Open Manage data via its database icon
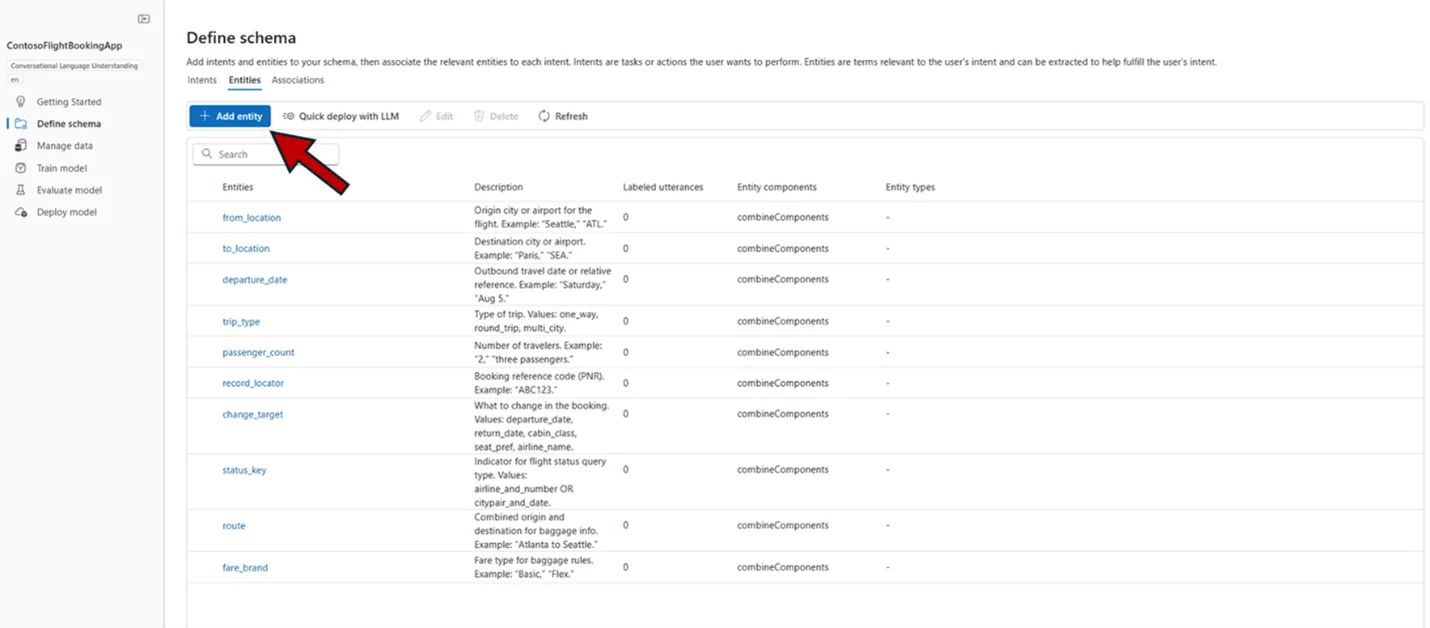The height and width of the screenshot is (628, 1430). (x=22, y=145)
